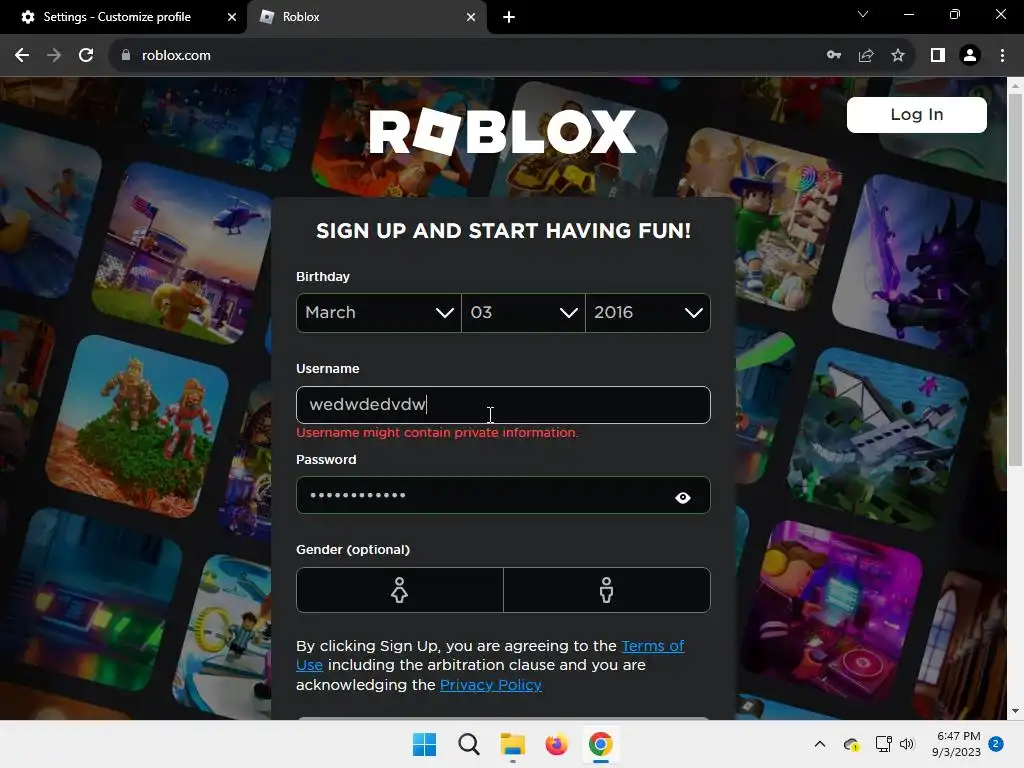Click the scrollbar up arrow
The height and width of the screenshot is (768, 1024).
pos(1015,85)
